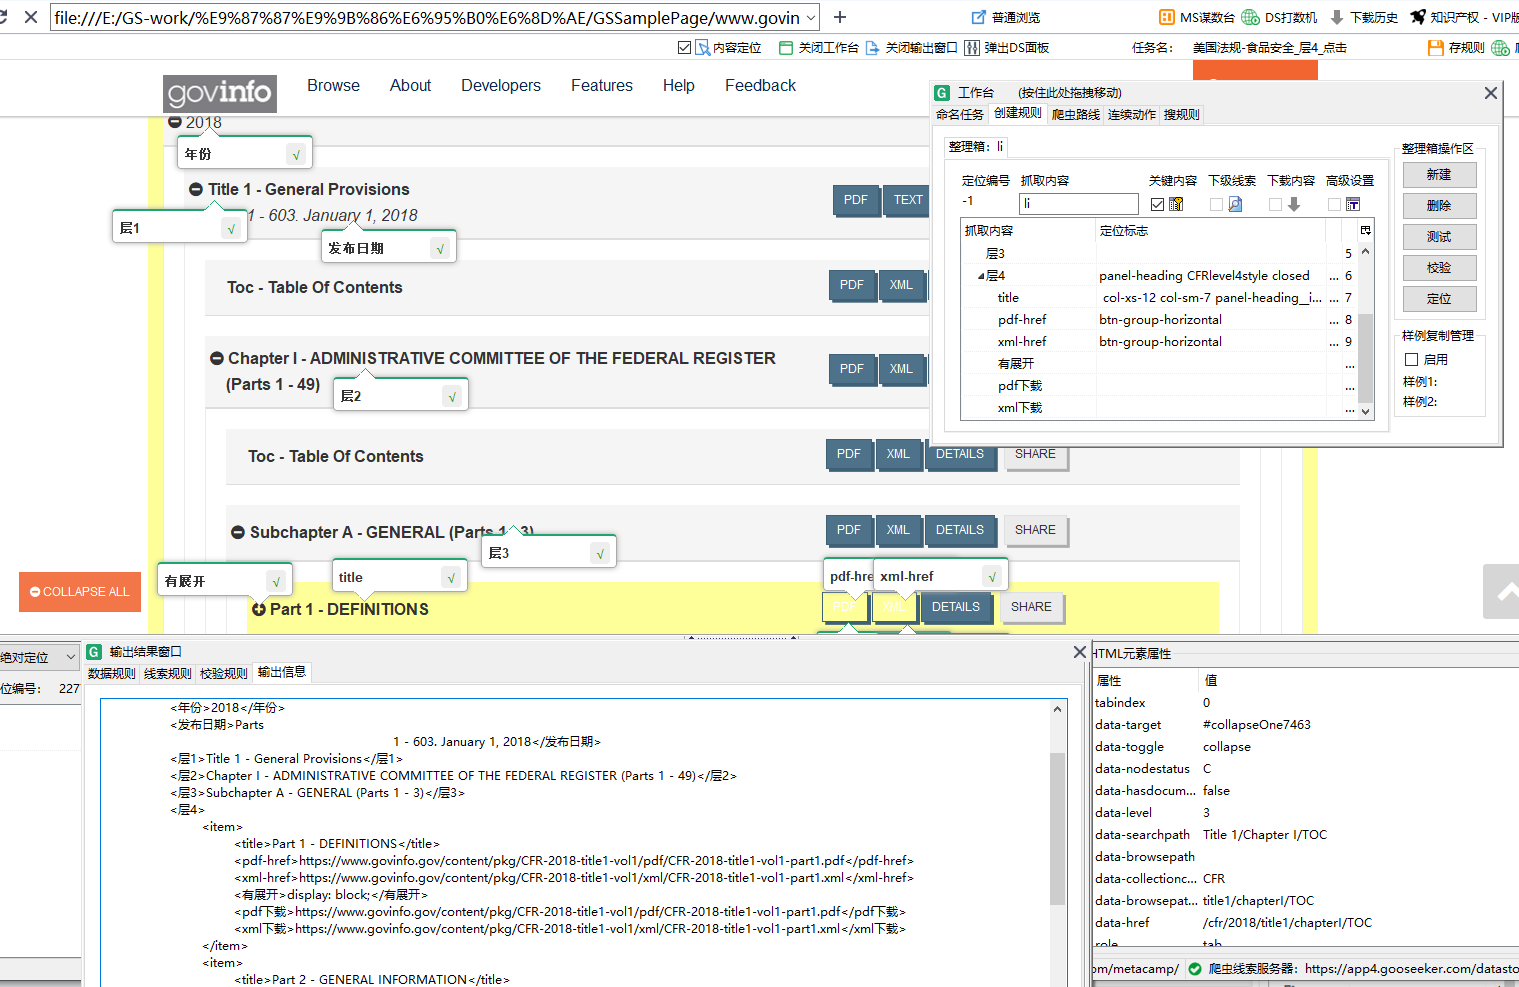This screenshot has width=1519, height=987.
Task: Click the 普通浏览 browse mode icon
Action: [979, 17]
